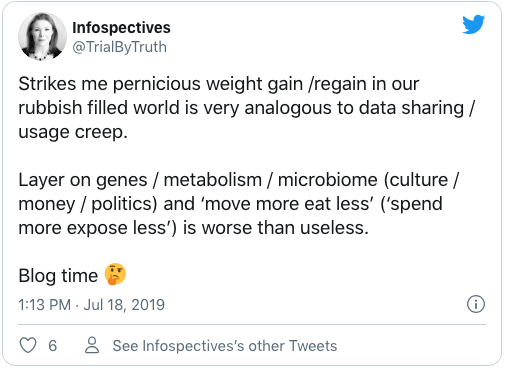Click the like count number 6
The height and width of the screenshot is (368, 505).
click(x=53, y=346)
